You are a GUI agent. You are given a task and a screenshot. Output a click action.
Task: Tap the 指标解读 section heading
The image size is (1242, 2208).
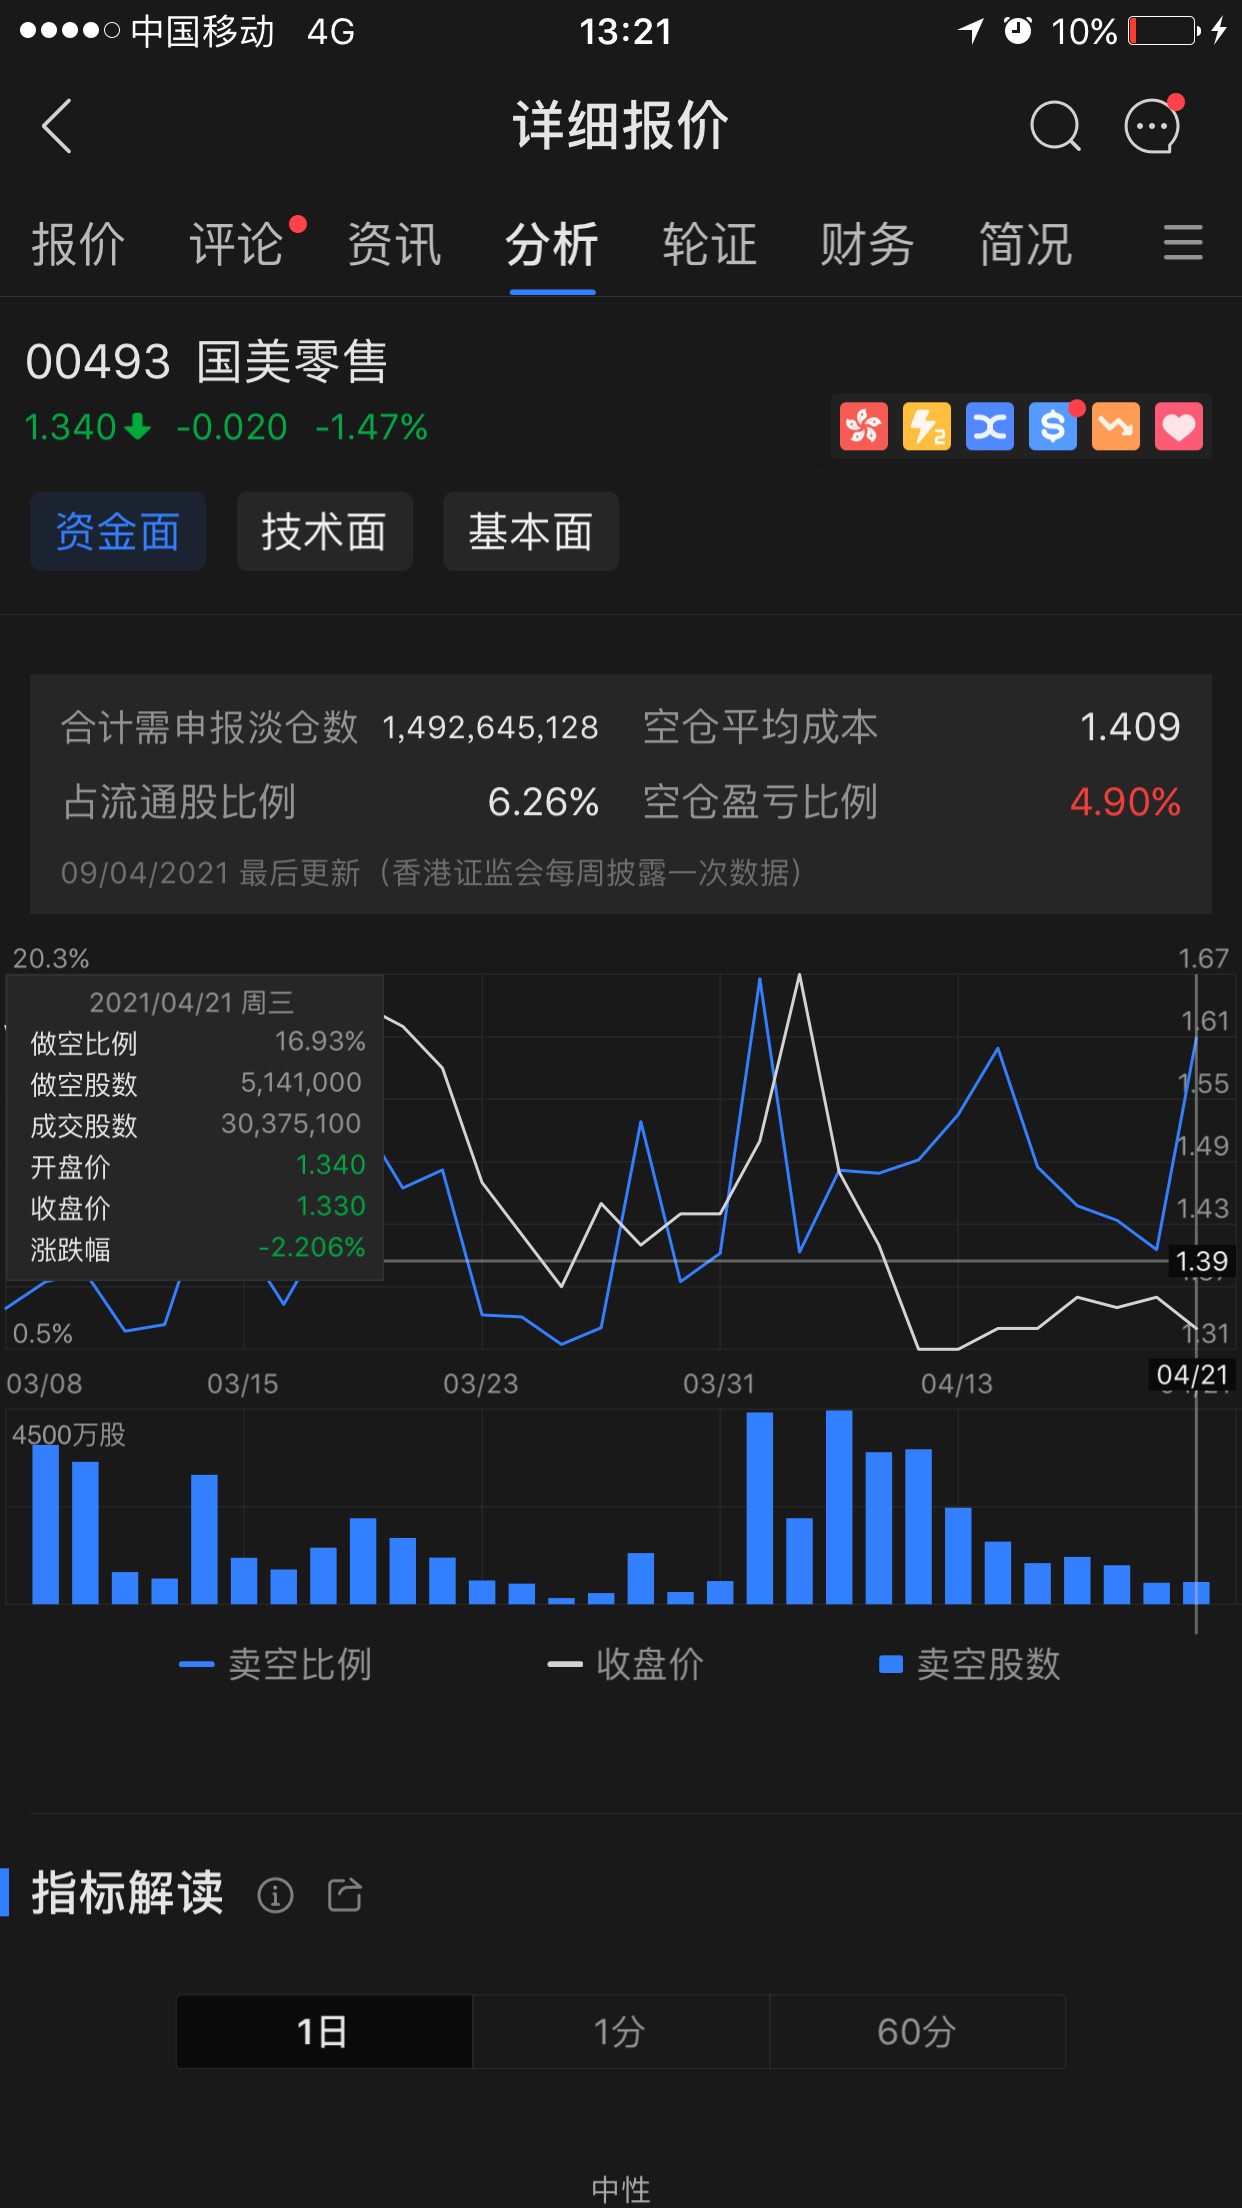point(127,1893)
